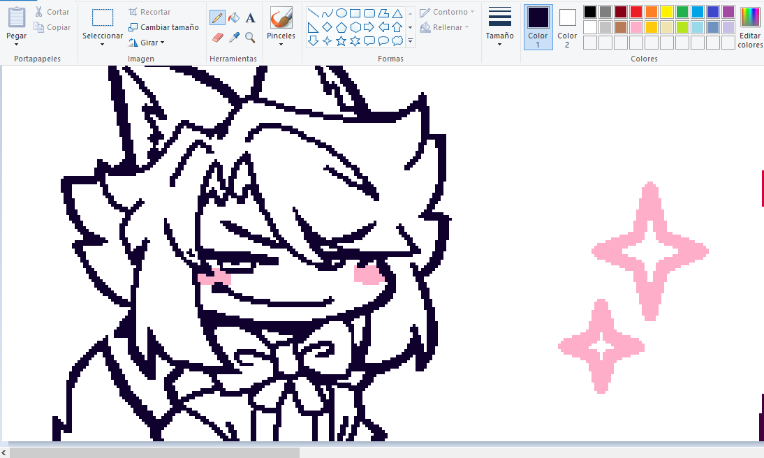This screenshot has height=458, width=764.
Task: Pick the pink color swatch
Action: pos(636,27)
